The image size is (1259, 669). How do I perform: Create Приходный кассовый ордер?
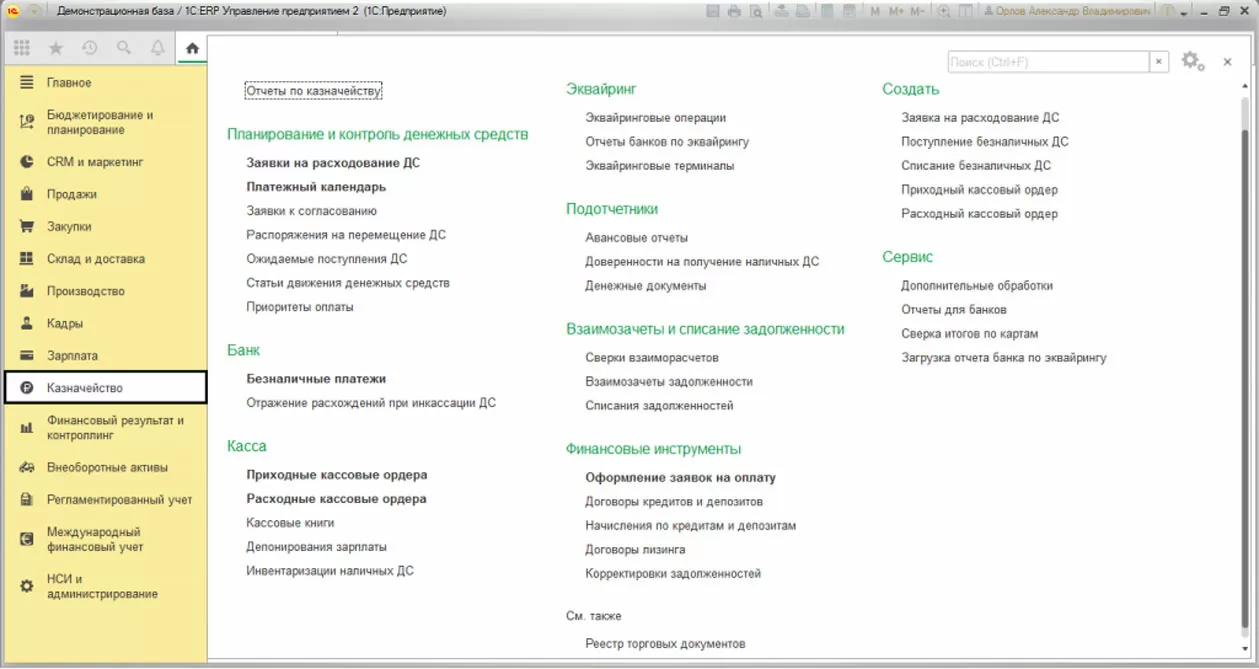click(979, 190)
